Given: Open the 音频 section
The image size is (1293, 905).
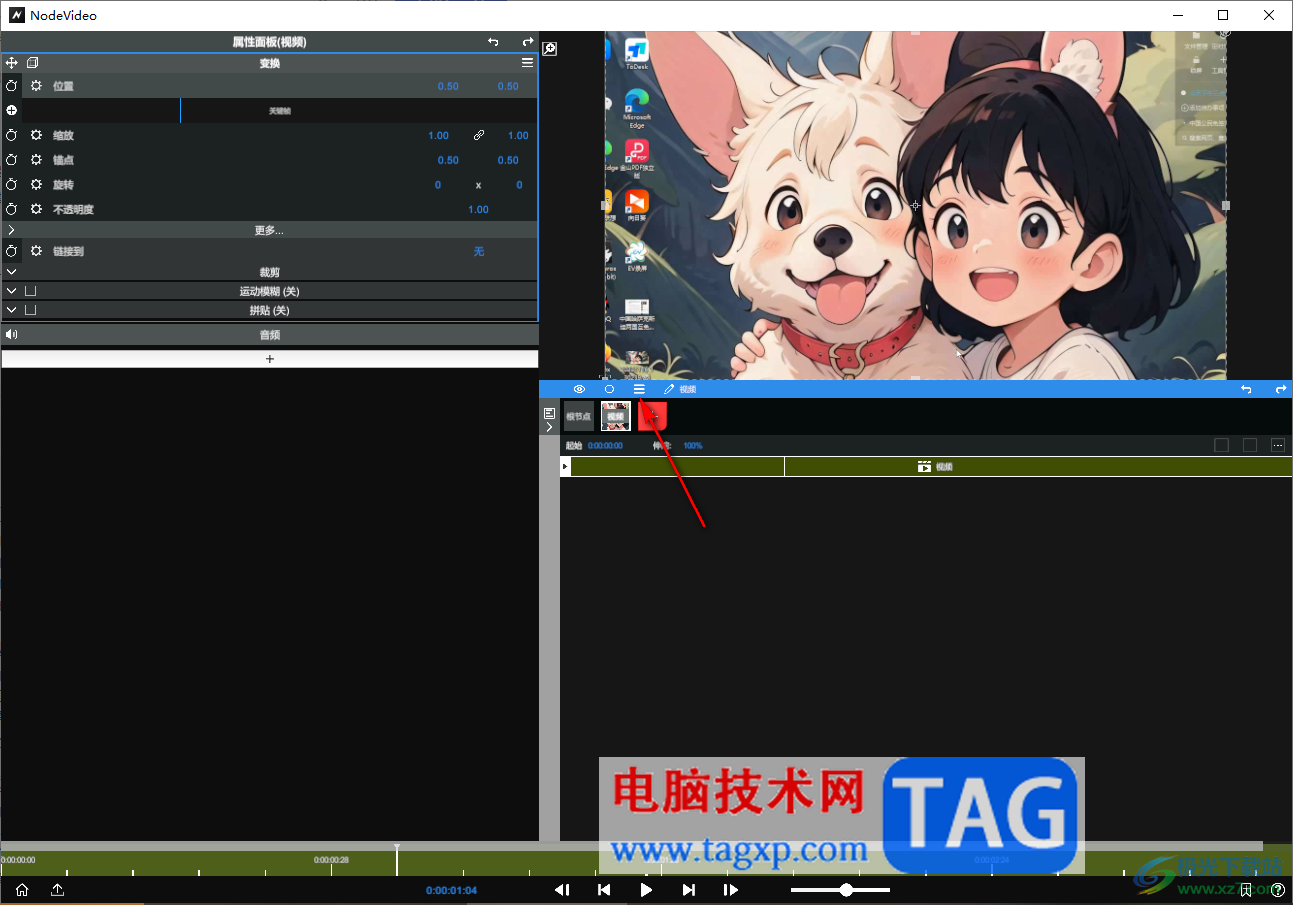Looking at the screenshot, I should (x=269, y=335).
